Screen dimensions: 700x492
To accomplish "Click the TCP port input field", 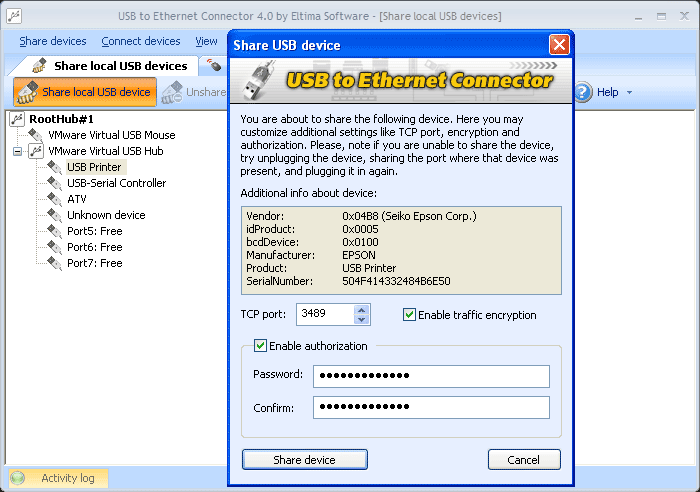I will pyautogui.click(x=325, y=314).
